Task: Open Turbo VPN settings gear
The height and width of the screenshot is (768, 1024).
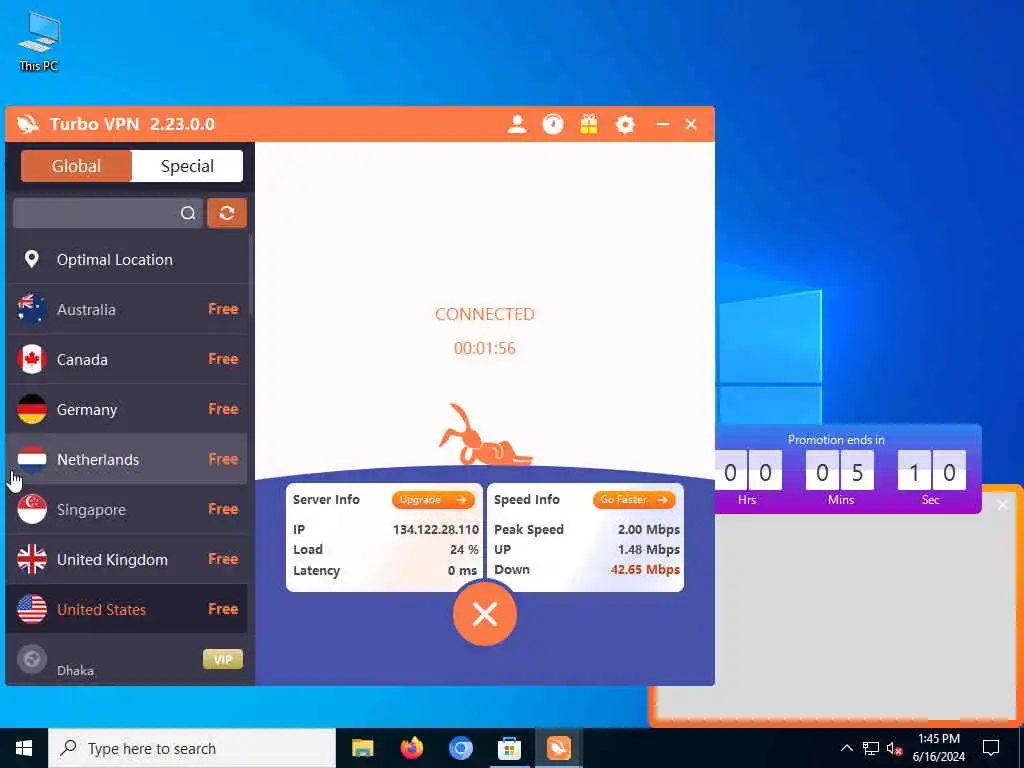Action: click(x=625, y=124)
